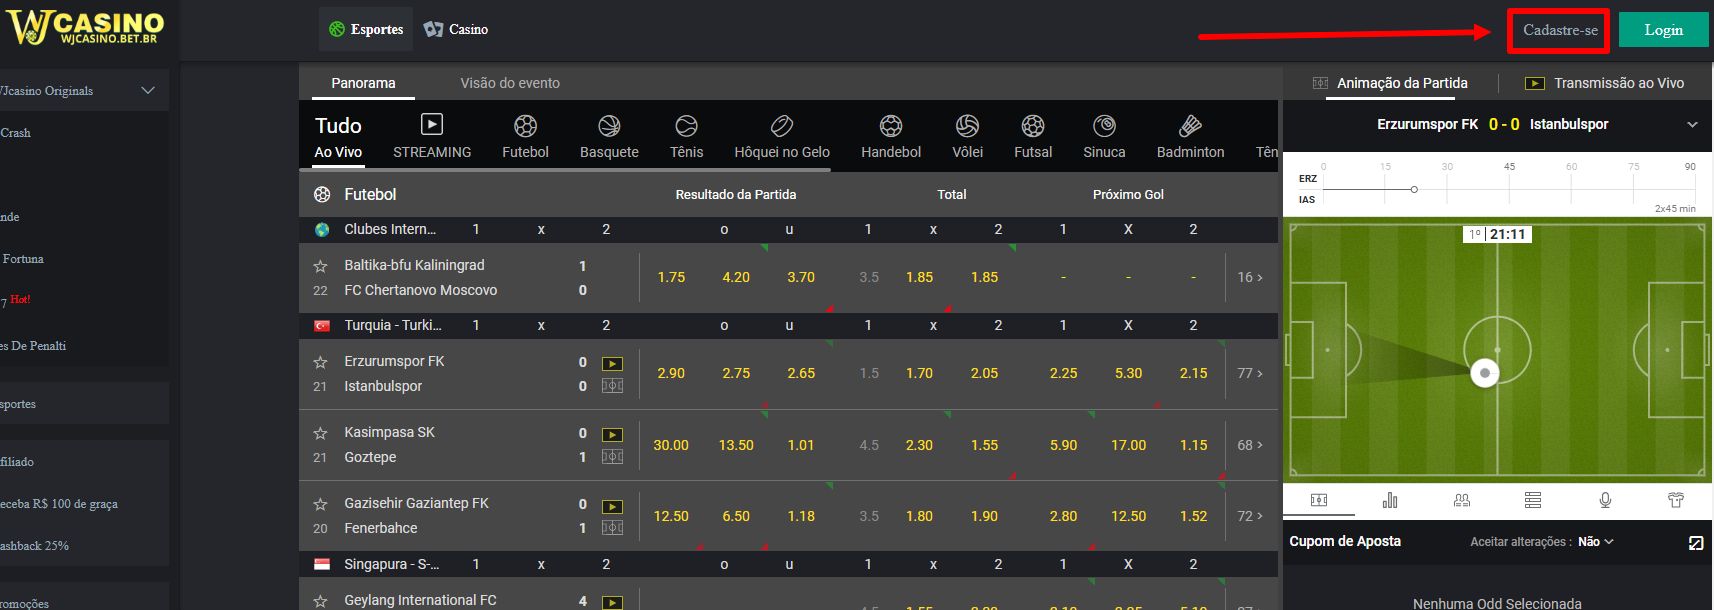
Task: Pop out the Cupom de Aposta panel
Action: pos(1695,542)
